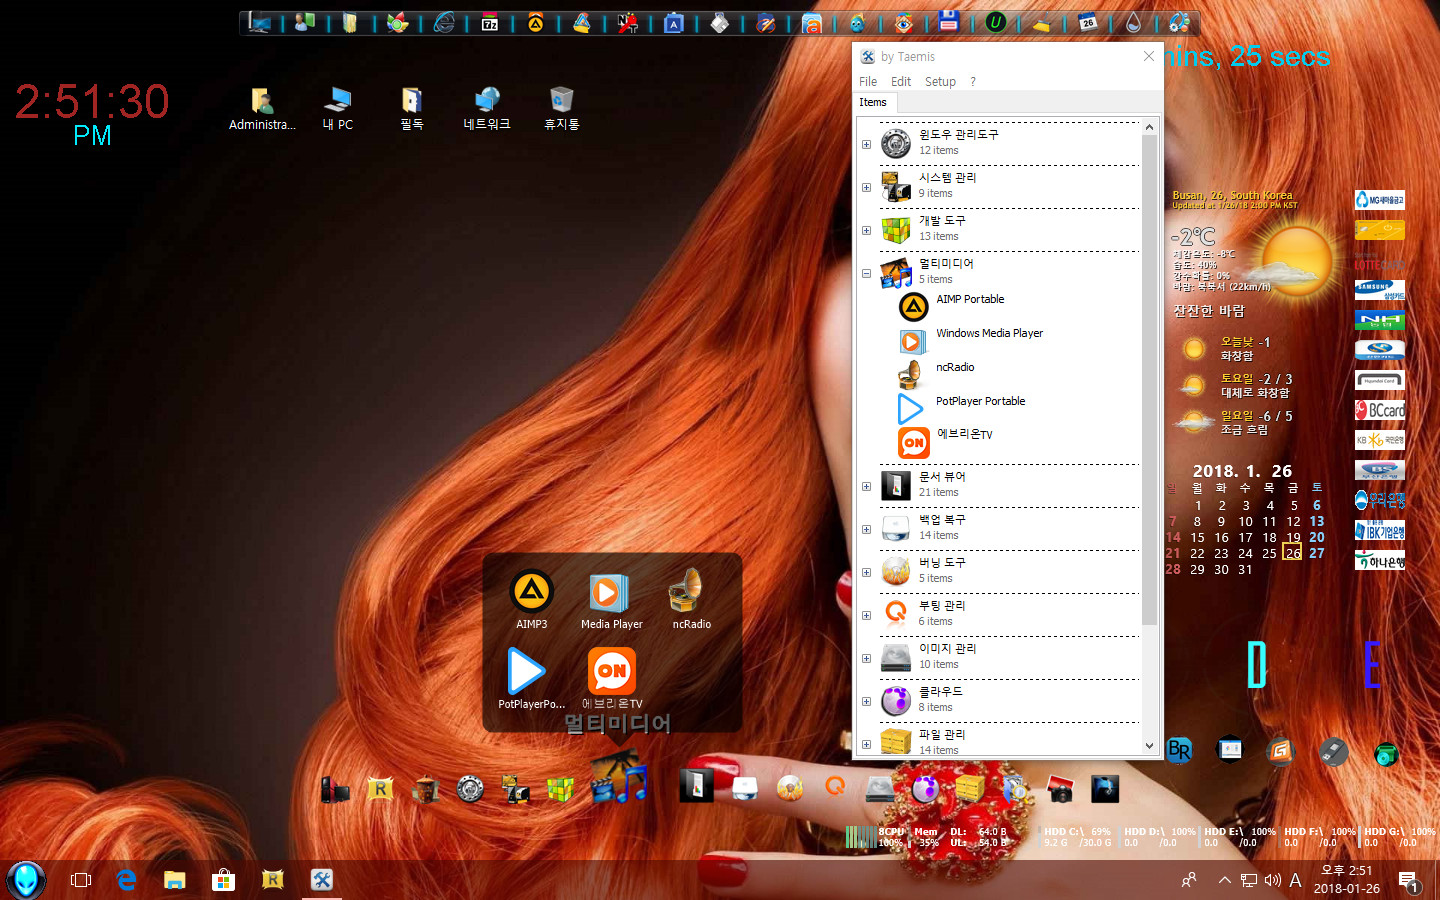The image size is (1440, 900).
Task: Open the Samsung card shortcut icon
Action: coord(1380,290)
